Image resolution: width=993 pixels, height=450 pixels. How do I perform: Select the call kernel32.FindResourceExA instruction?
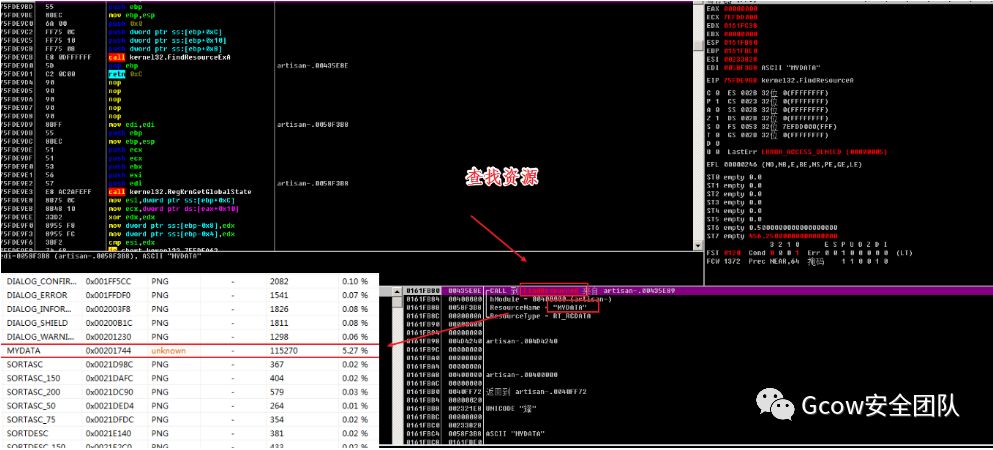pyautogui.click(x=170, y=57)
